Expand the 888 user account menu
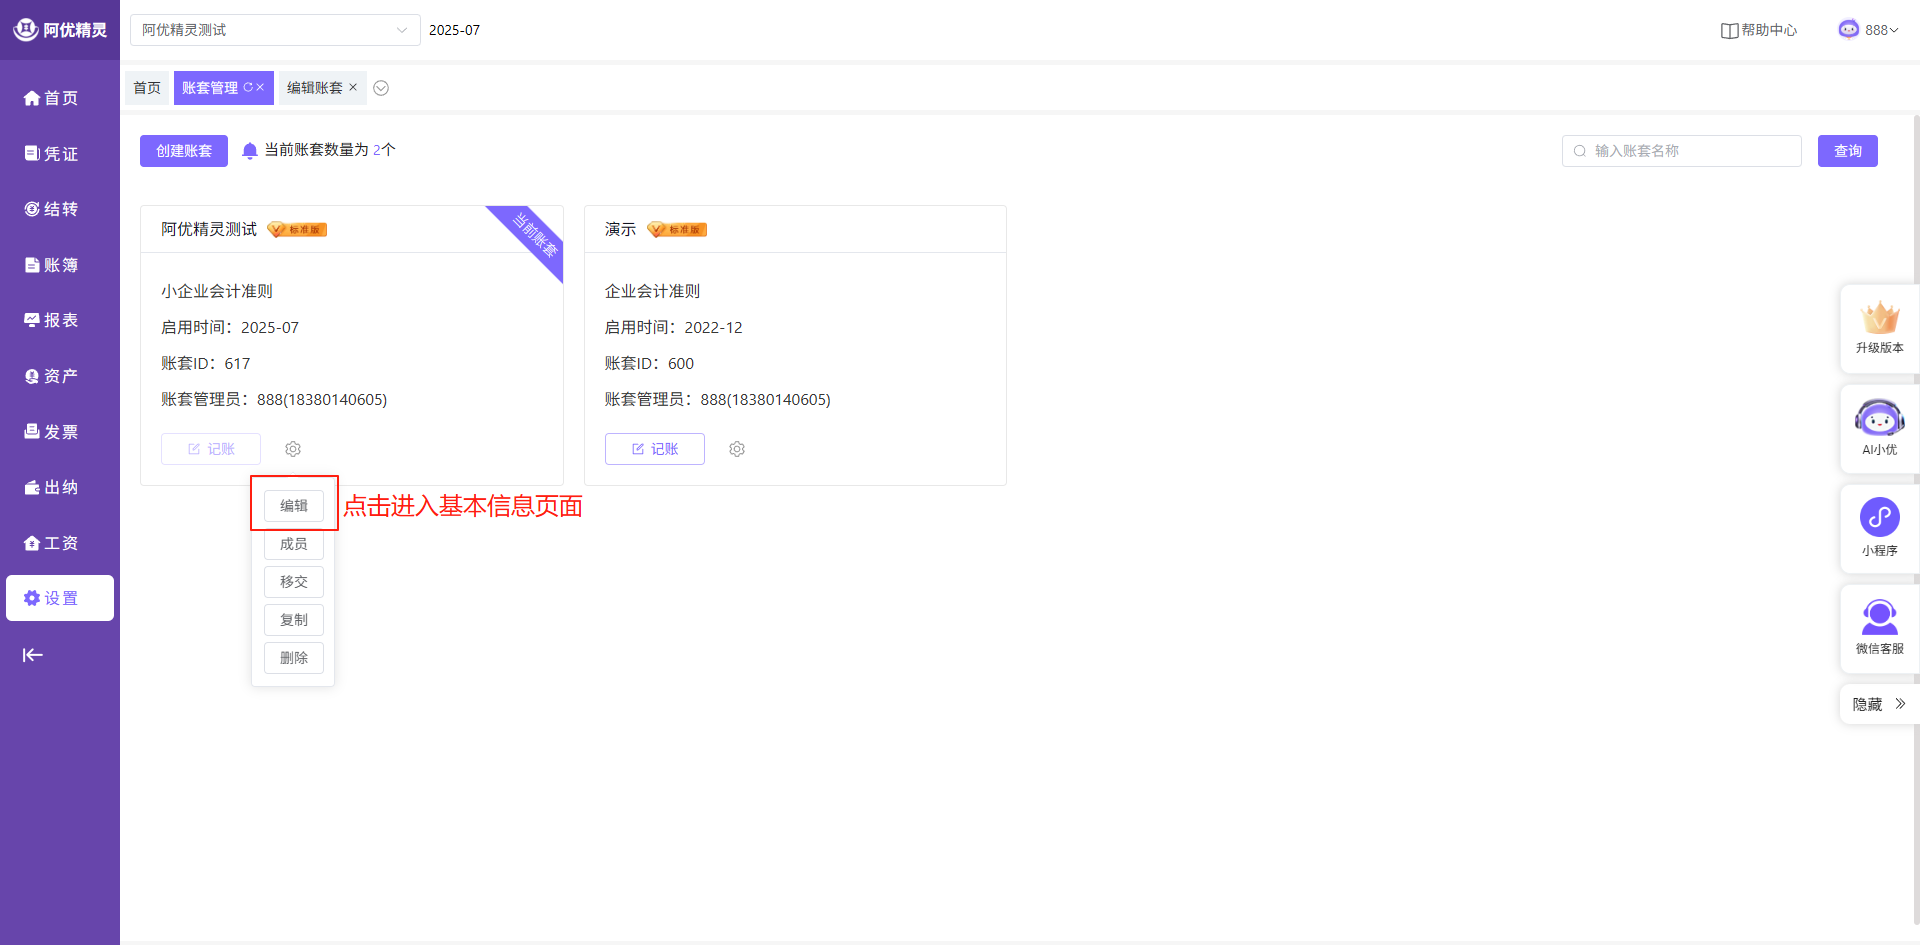 pos(1868,30)
